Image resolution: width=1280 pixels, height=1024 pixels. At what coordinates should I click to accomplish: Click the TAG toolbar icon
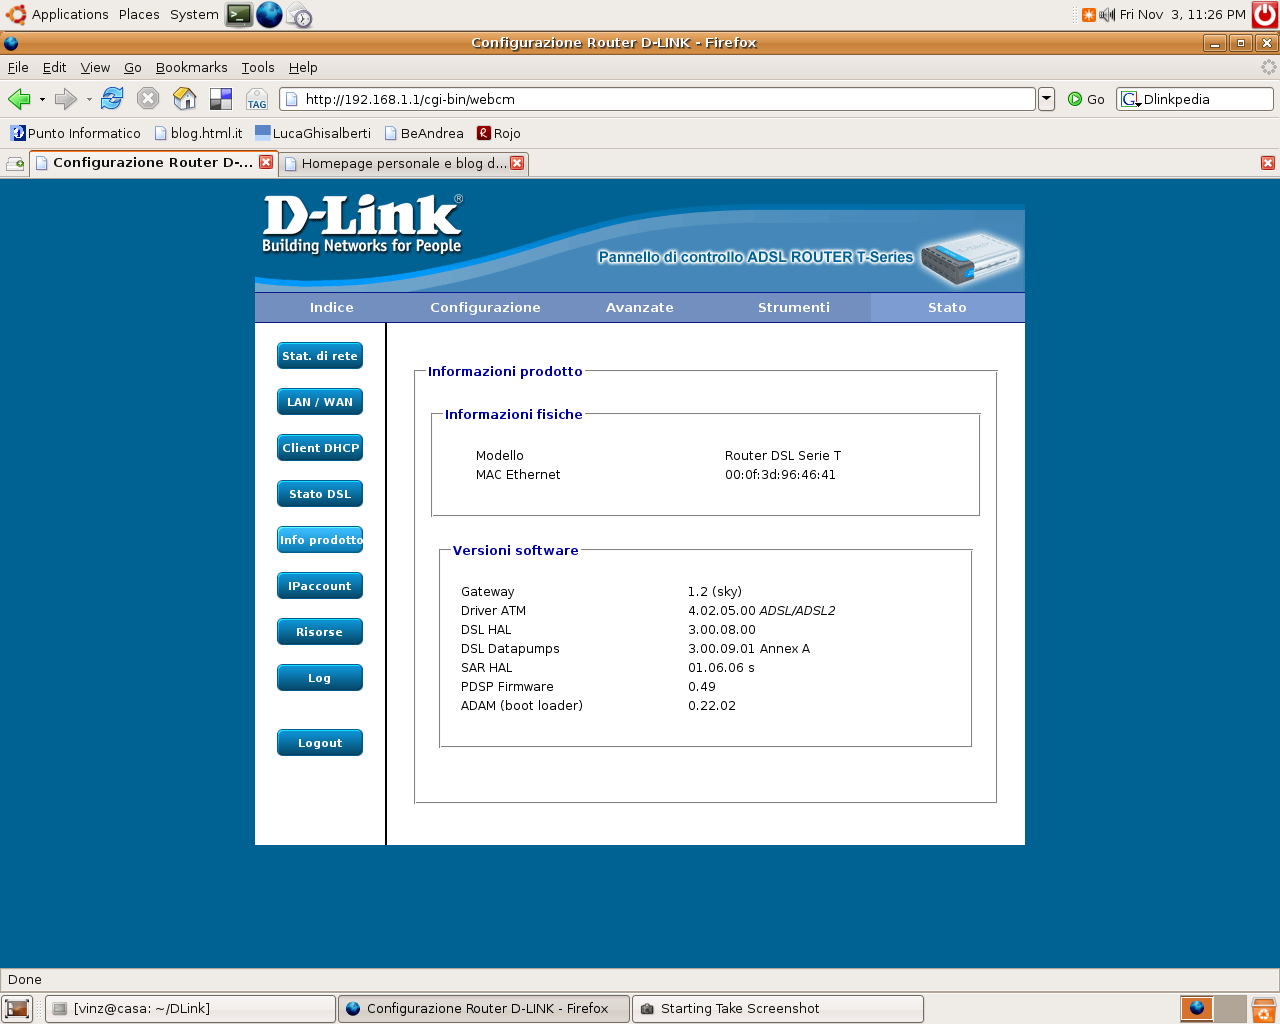tap(257, 98)
